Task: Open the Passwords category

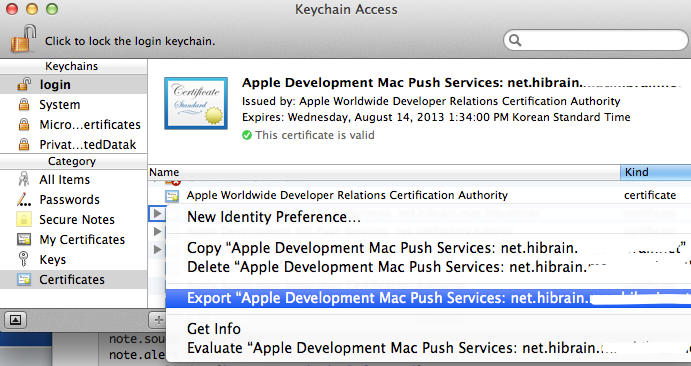Action: click(74, 200)
